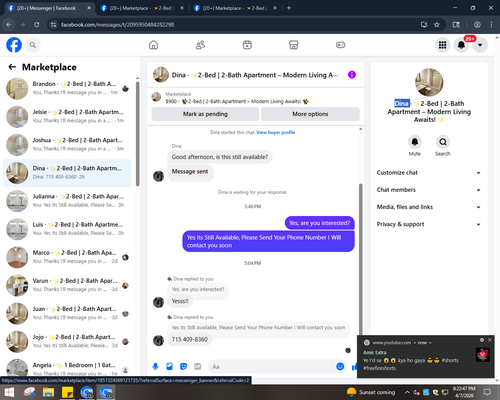Open YouTube notification settings gear
Image resolution: width=500 pixels, height=400 pixels.
pyautogui.click(x=482, y=340)
